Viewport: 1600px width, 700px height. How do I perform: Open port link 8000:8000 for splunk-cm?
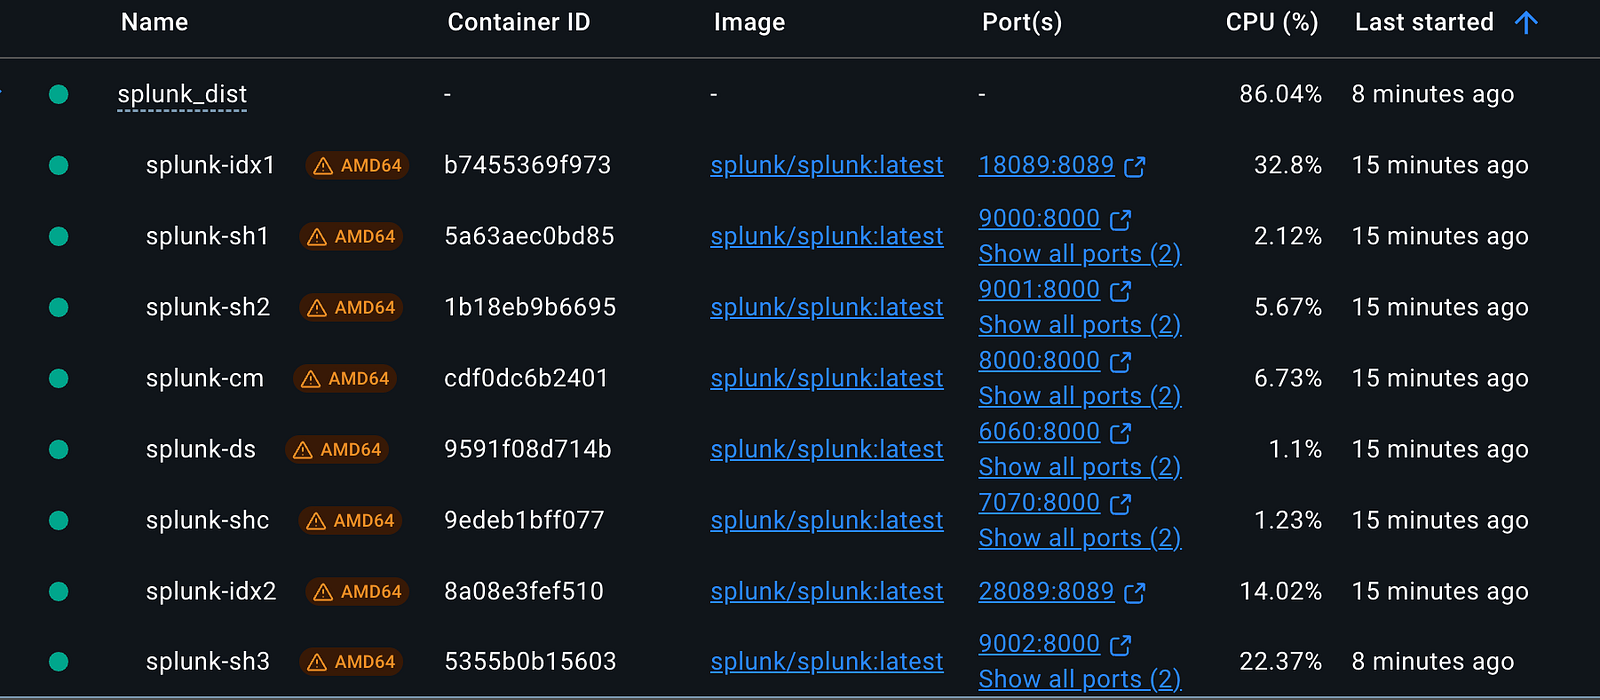tap(1039, 361)
